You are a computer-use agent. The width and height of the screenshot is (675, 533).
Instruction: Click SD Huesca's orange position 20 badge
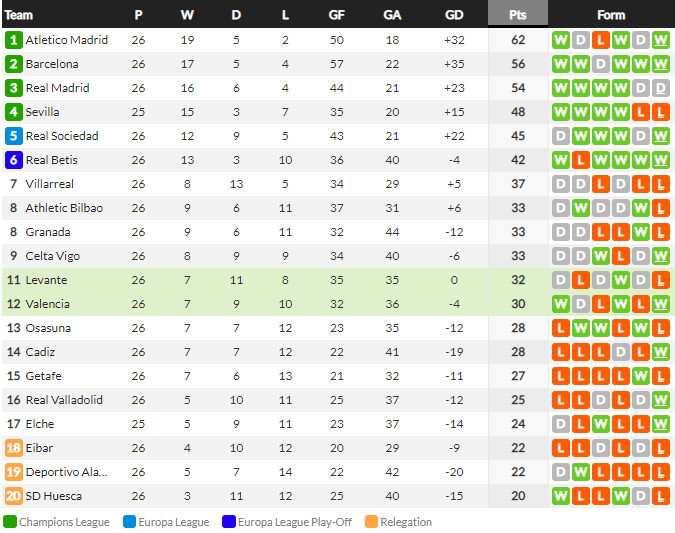point(13,496)
